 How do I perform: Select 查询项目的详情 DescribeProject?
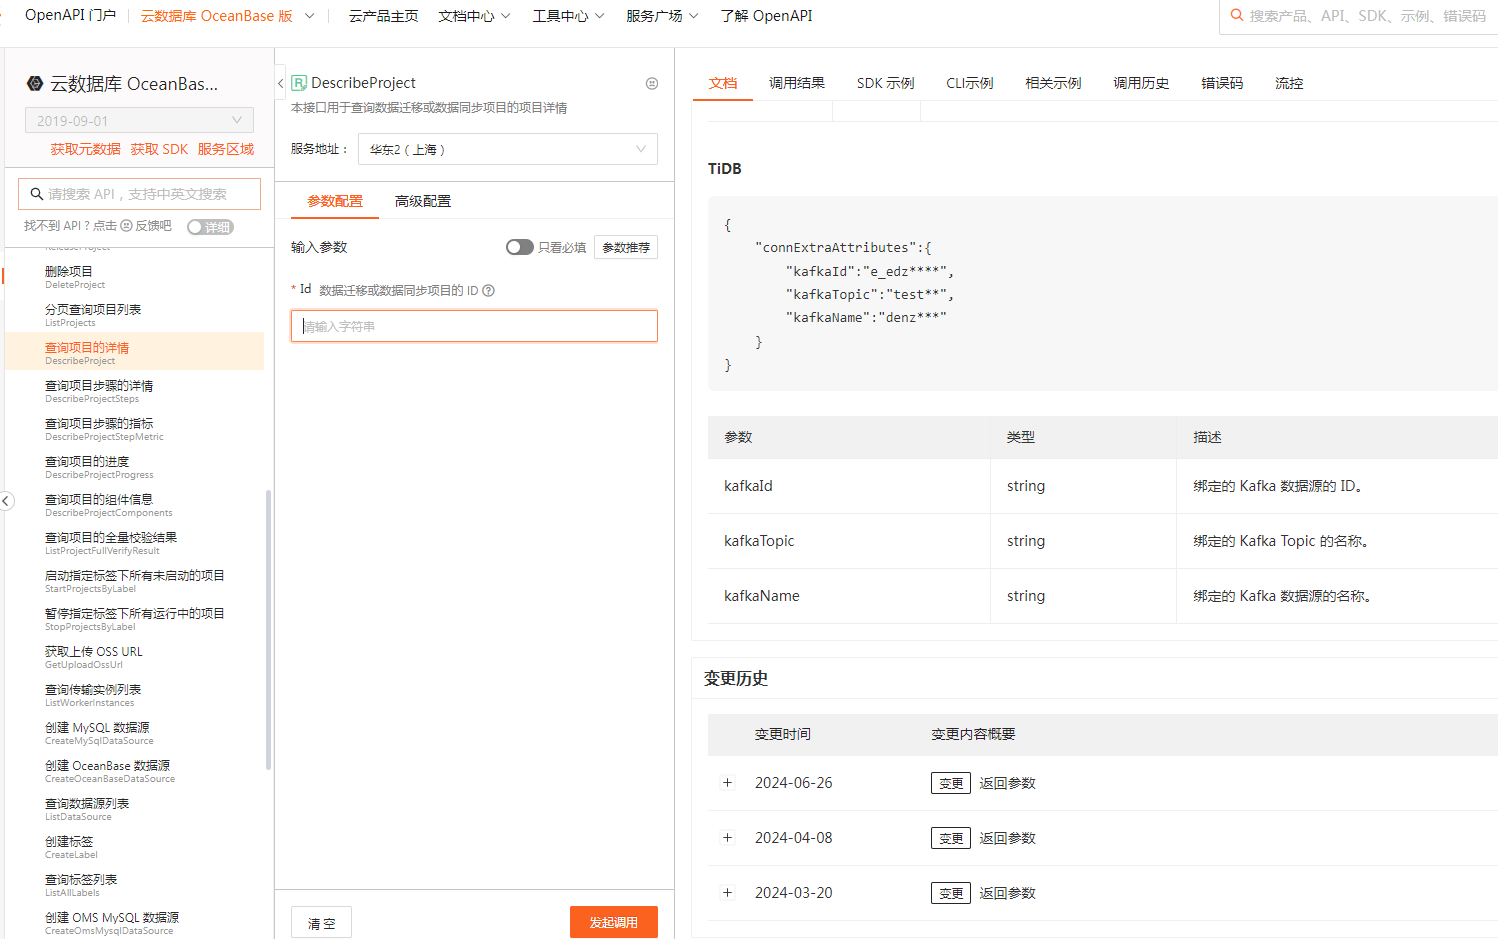[134, 352]
